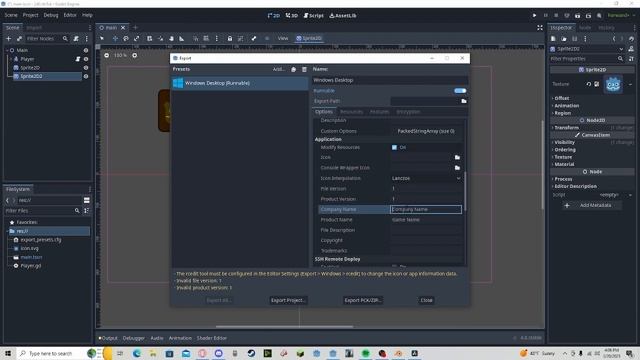640x360 pixels.
Task: Click Export PCK/ZIP button
Action: [363, 300]
